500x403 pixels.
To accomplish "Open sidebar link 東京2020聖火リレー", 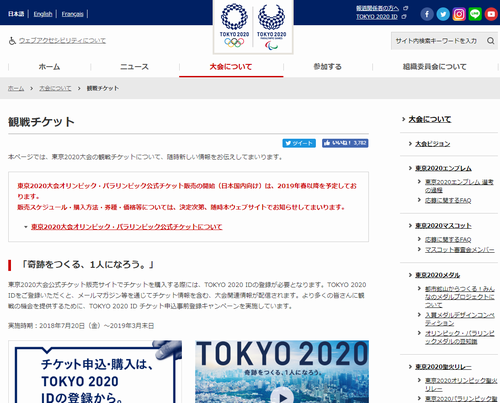I will [x=443, y=367].
